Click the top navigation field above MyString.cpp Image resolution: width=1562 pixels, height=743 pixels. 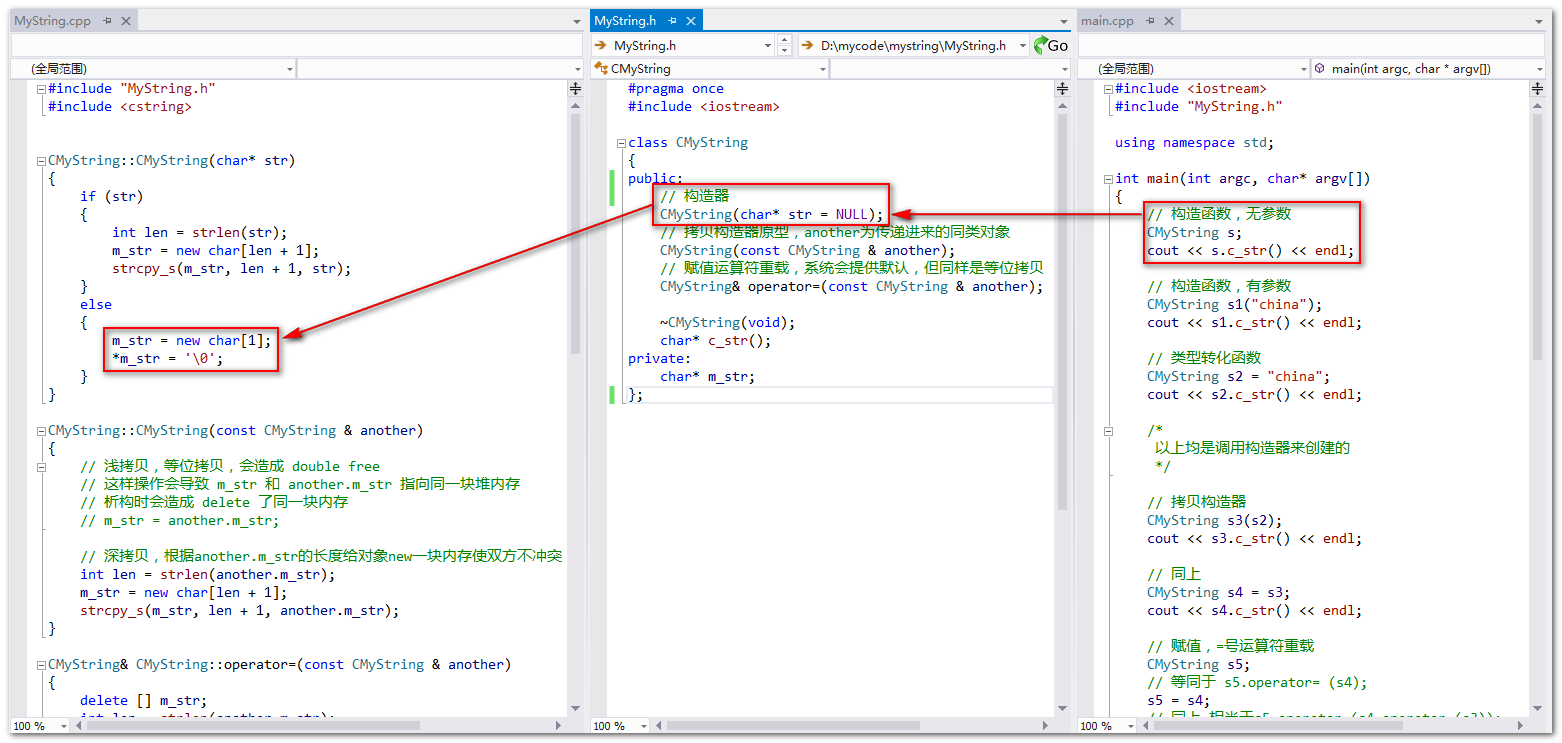point(297,45)
